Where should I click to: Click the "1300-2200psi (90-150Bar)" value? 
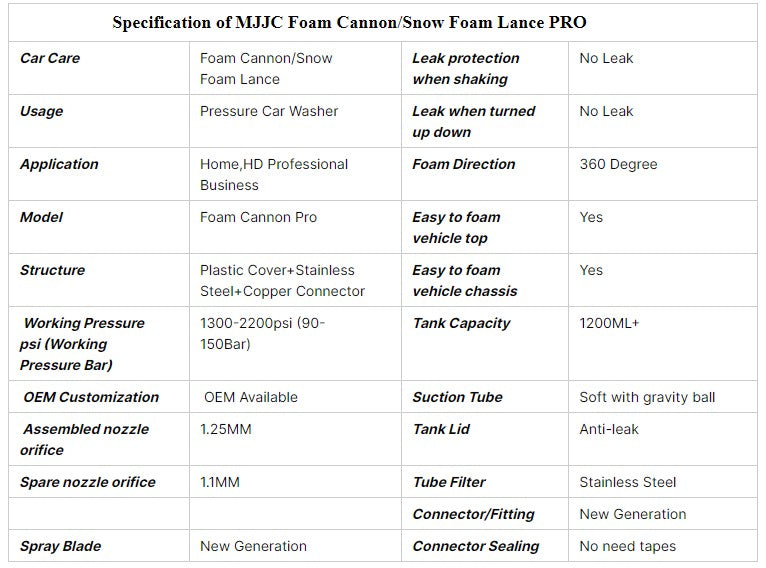[x=262, y=333]
